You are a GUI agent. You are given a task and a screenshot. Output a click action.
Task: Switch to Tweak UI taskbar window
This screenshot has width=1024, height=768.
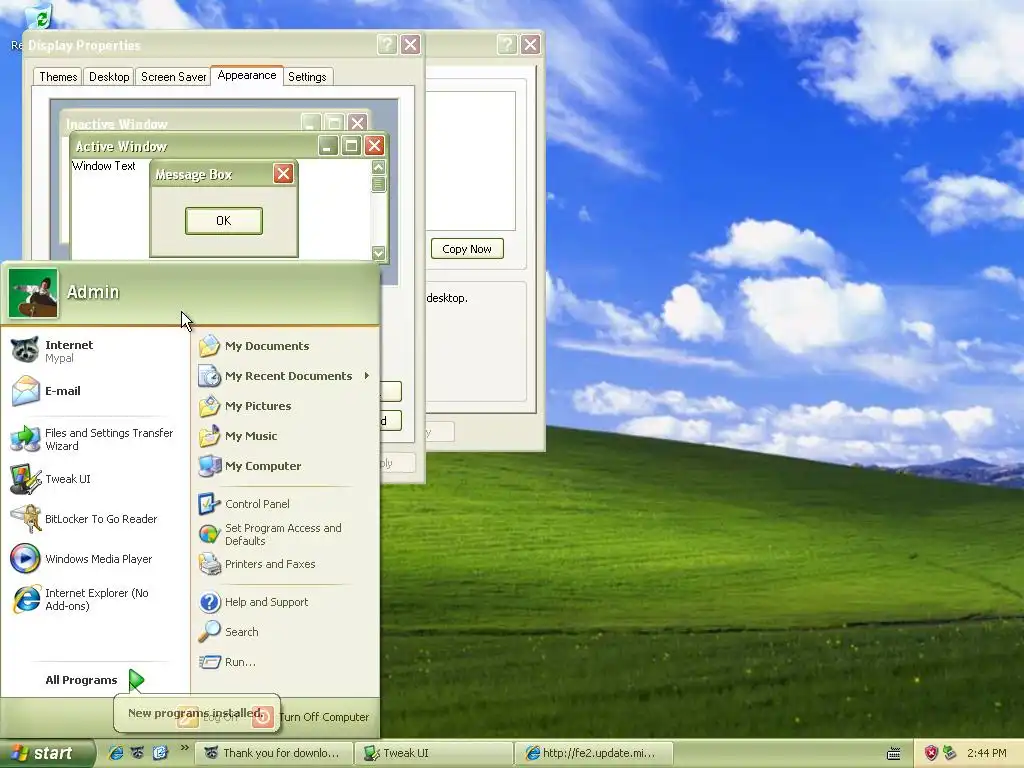pos(435,753)
